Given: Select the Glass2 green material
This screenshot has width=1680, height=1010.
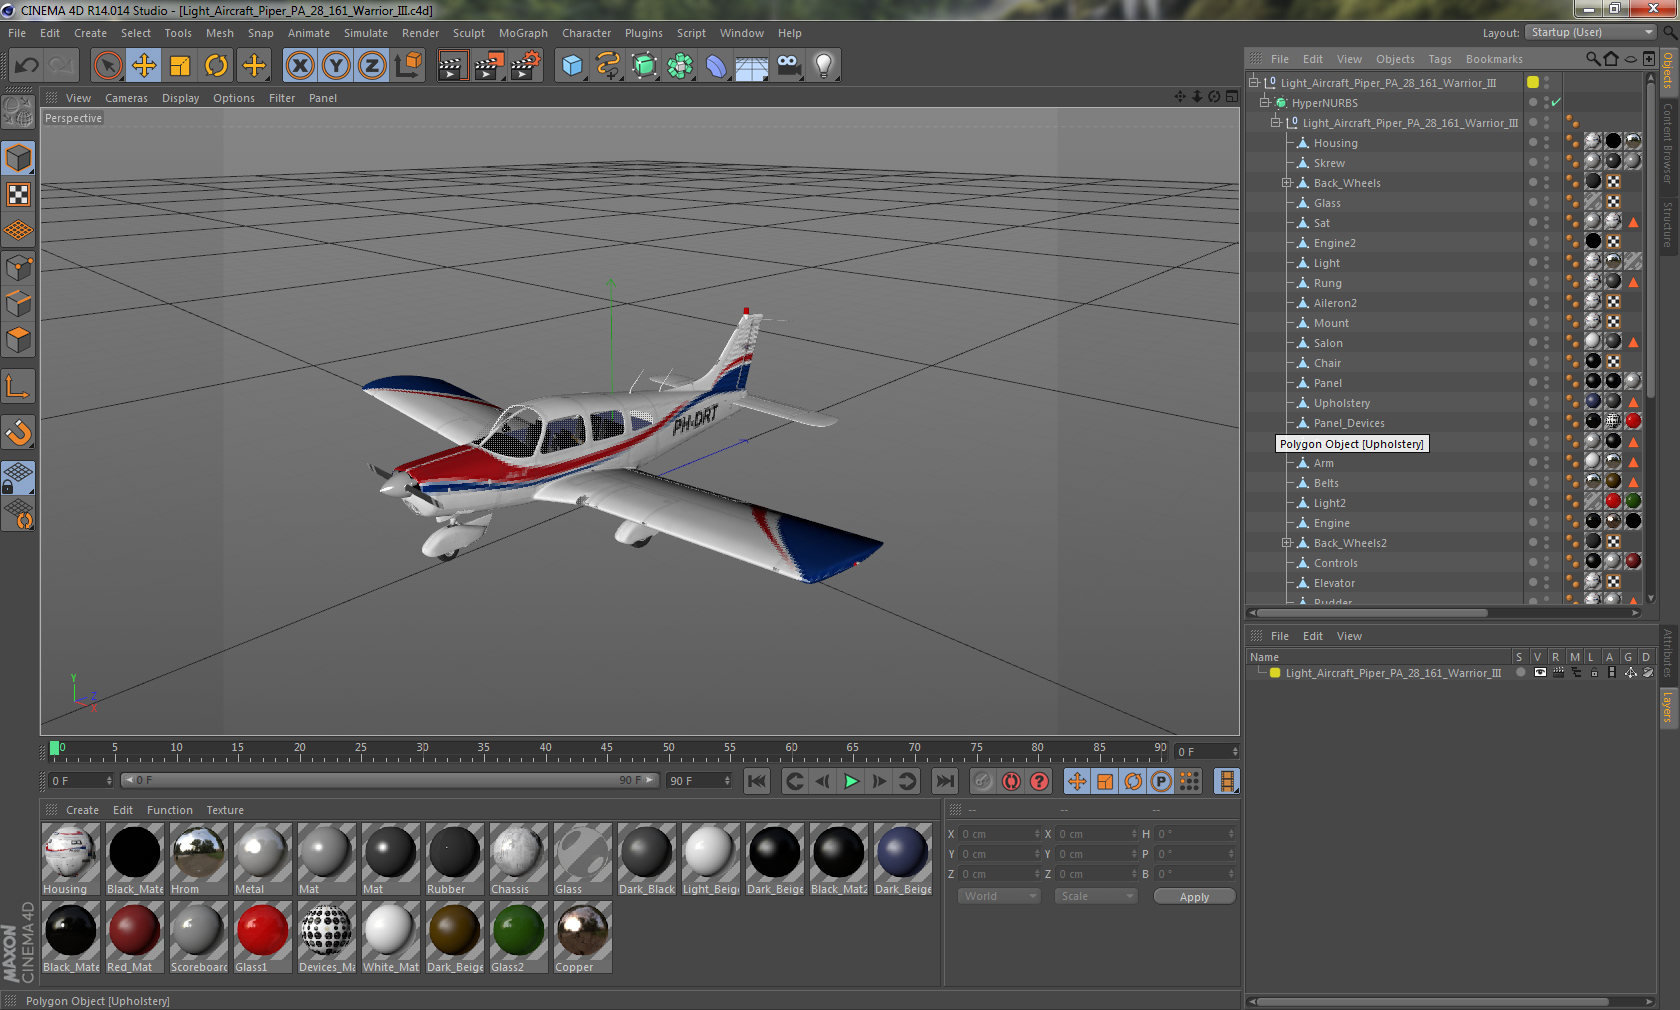Looking at the screenshot, I should [x=518, y=937].
